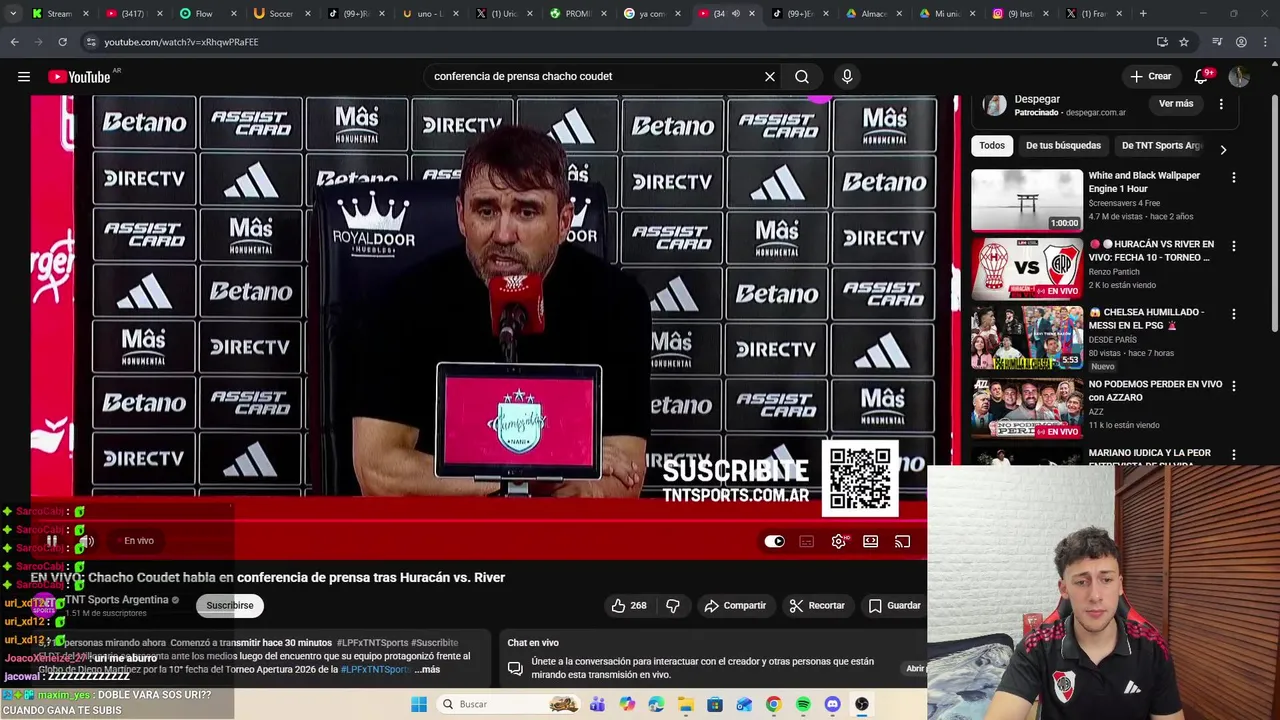The image size is (1280, 720).
Task: Open the YouTube guide hamburger menu
Action: [x=23, y=76]
